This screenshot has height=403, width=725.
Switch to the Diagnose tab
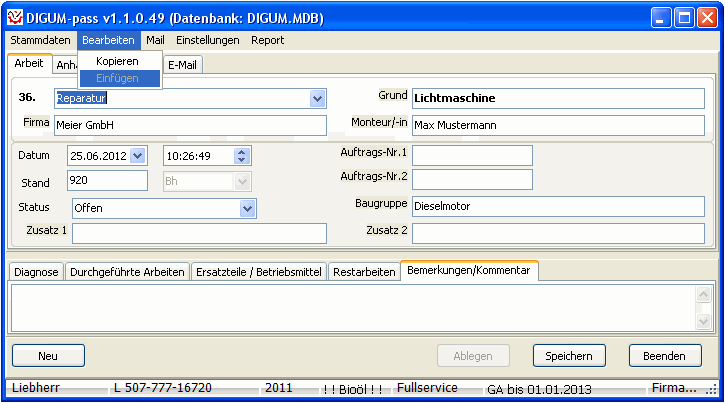[37, 272]
